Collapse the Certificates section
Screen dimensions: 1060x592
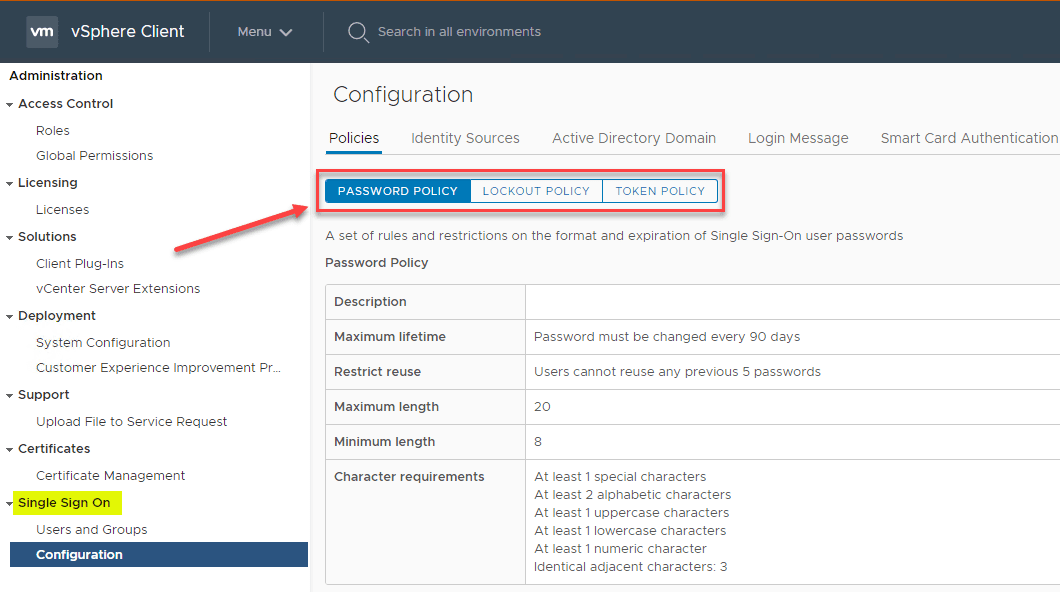coord(10,448)
